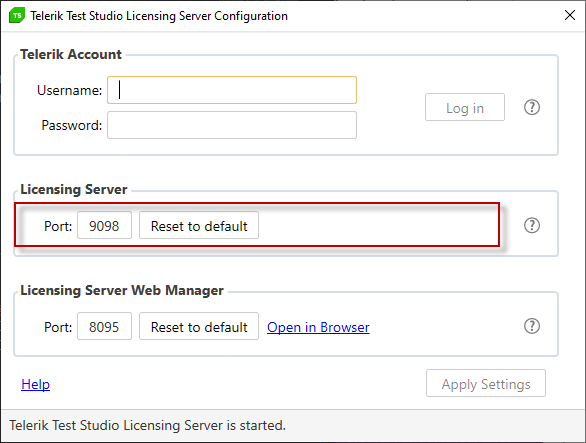586x443 pixels.
Task: Reset Licensing Server port to default
Action: point(199,225)
